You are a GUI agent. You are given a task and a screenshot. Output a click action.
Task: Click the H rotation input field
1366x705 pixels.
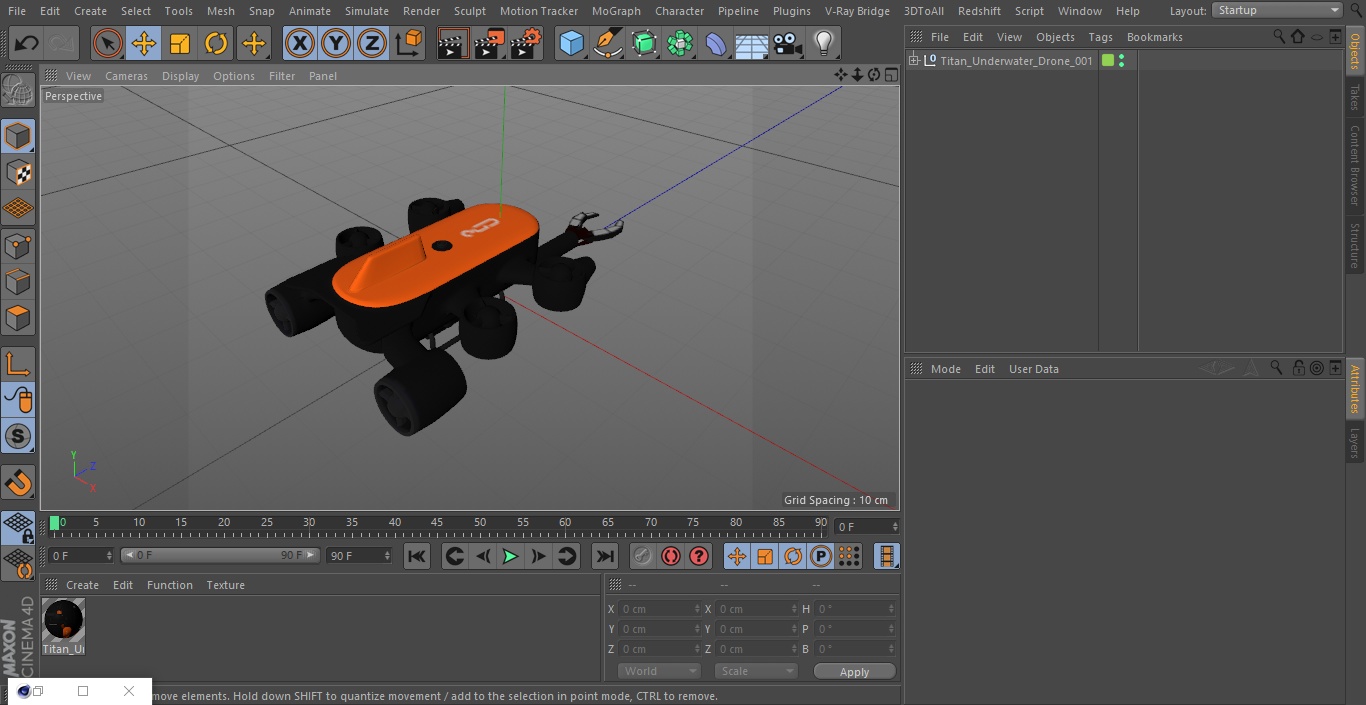(x=856, y=609)
